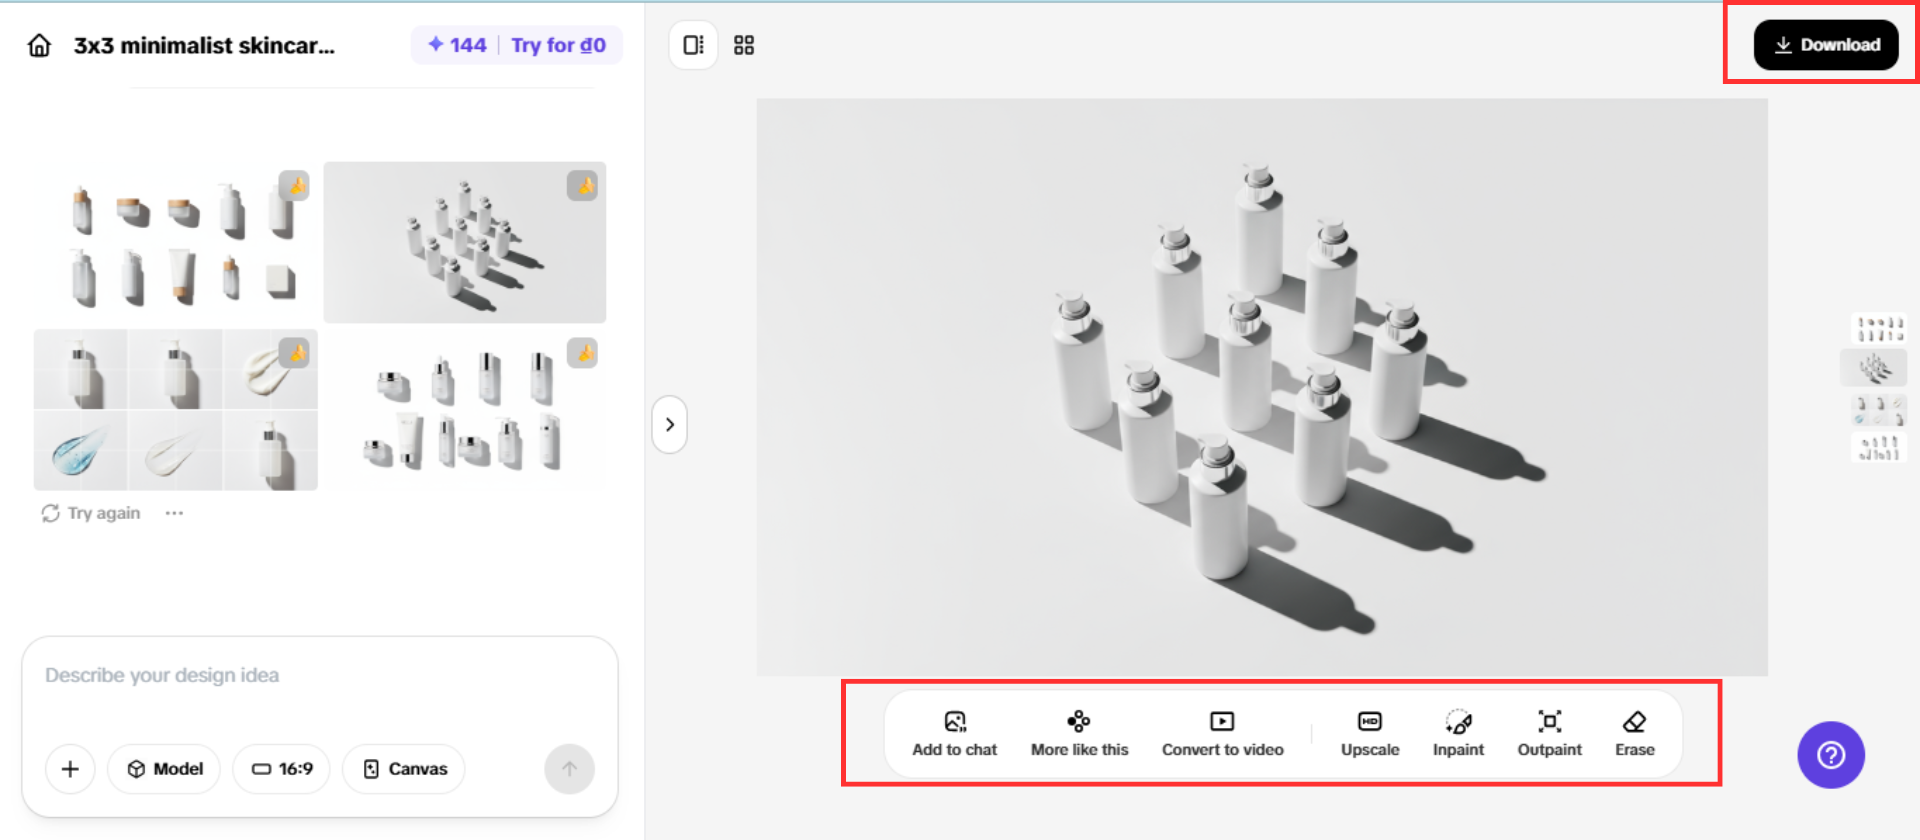Select the Inpaint tool
Image resolution: width=1920 pixels, height=840 pixels.
tap(1458, 735)
